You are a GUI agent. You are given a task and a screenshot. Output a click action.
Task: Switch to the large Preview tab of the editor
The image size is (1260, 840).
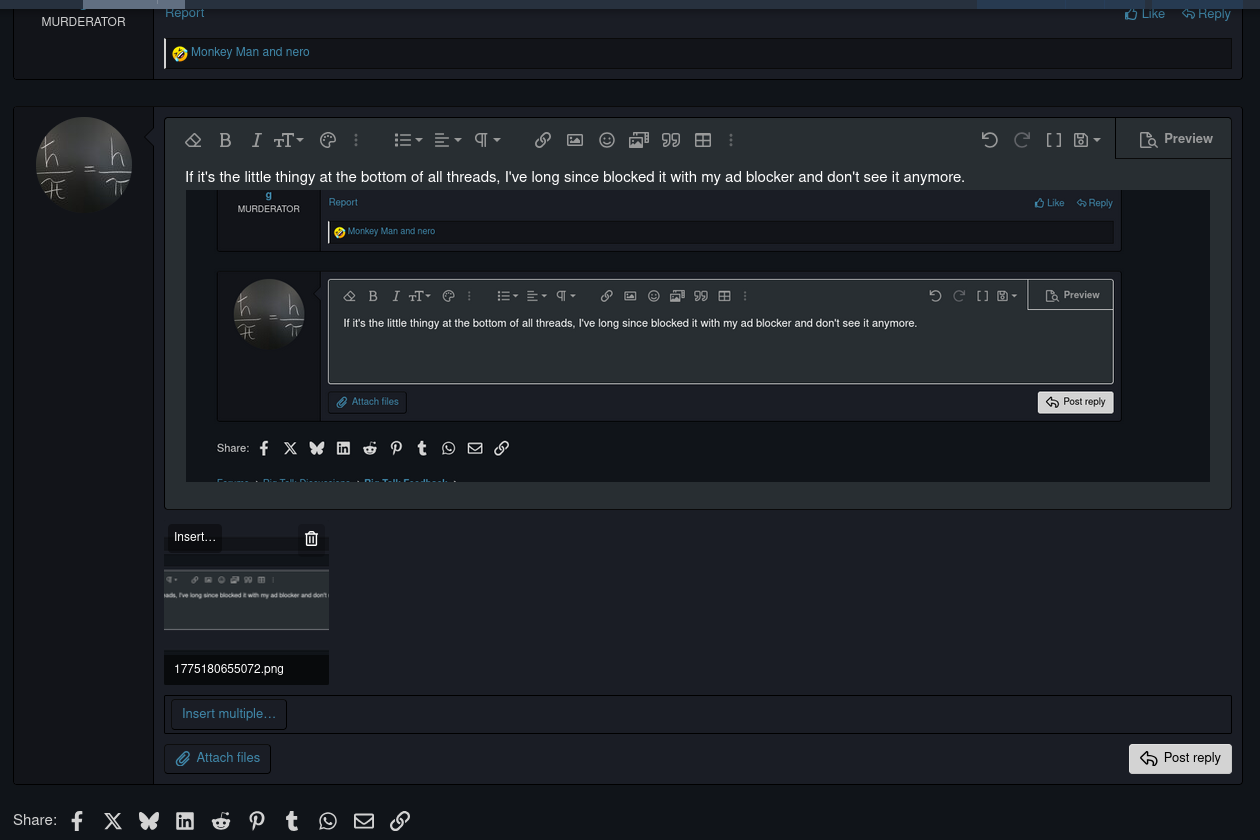(x=1175, y=140)
